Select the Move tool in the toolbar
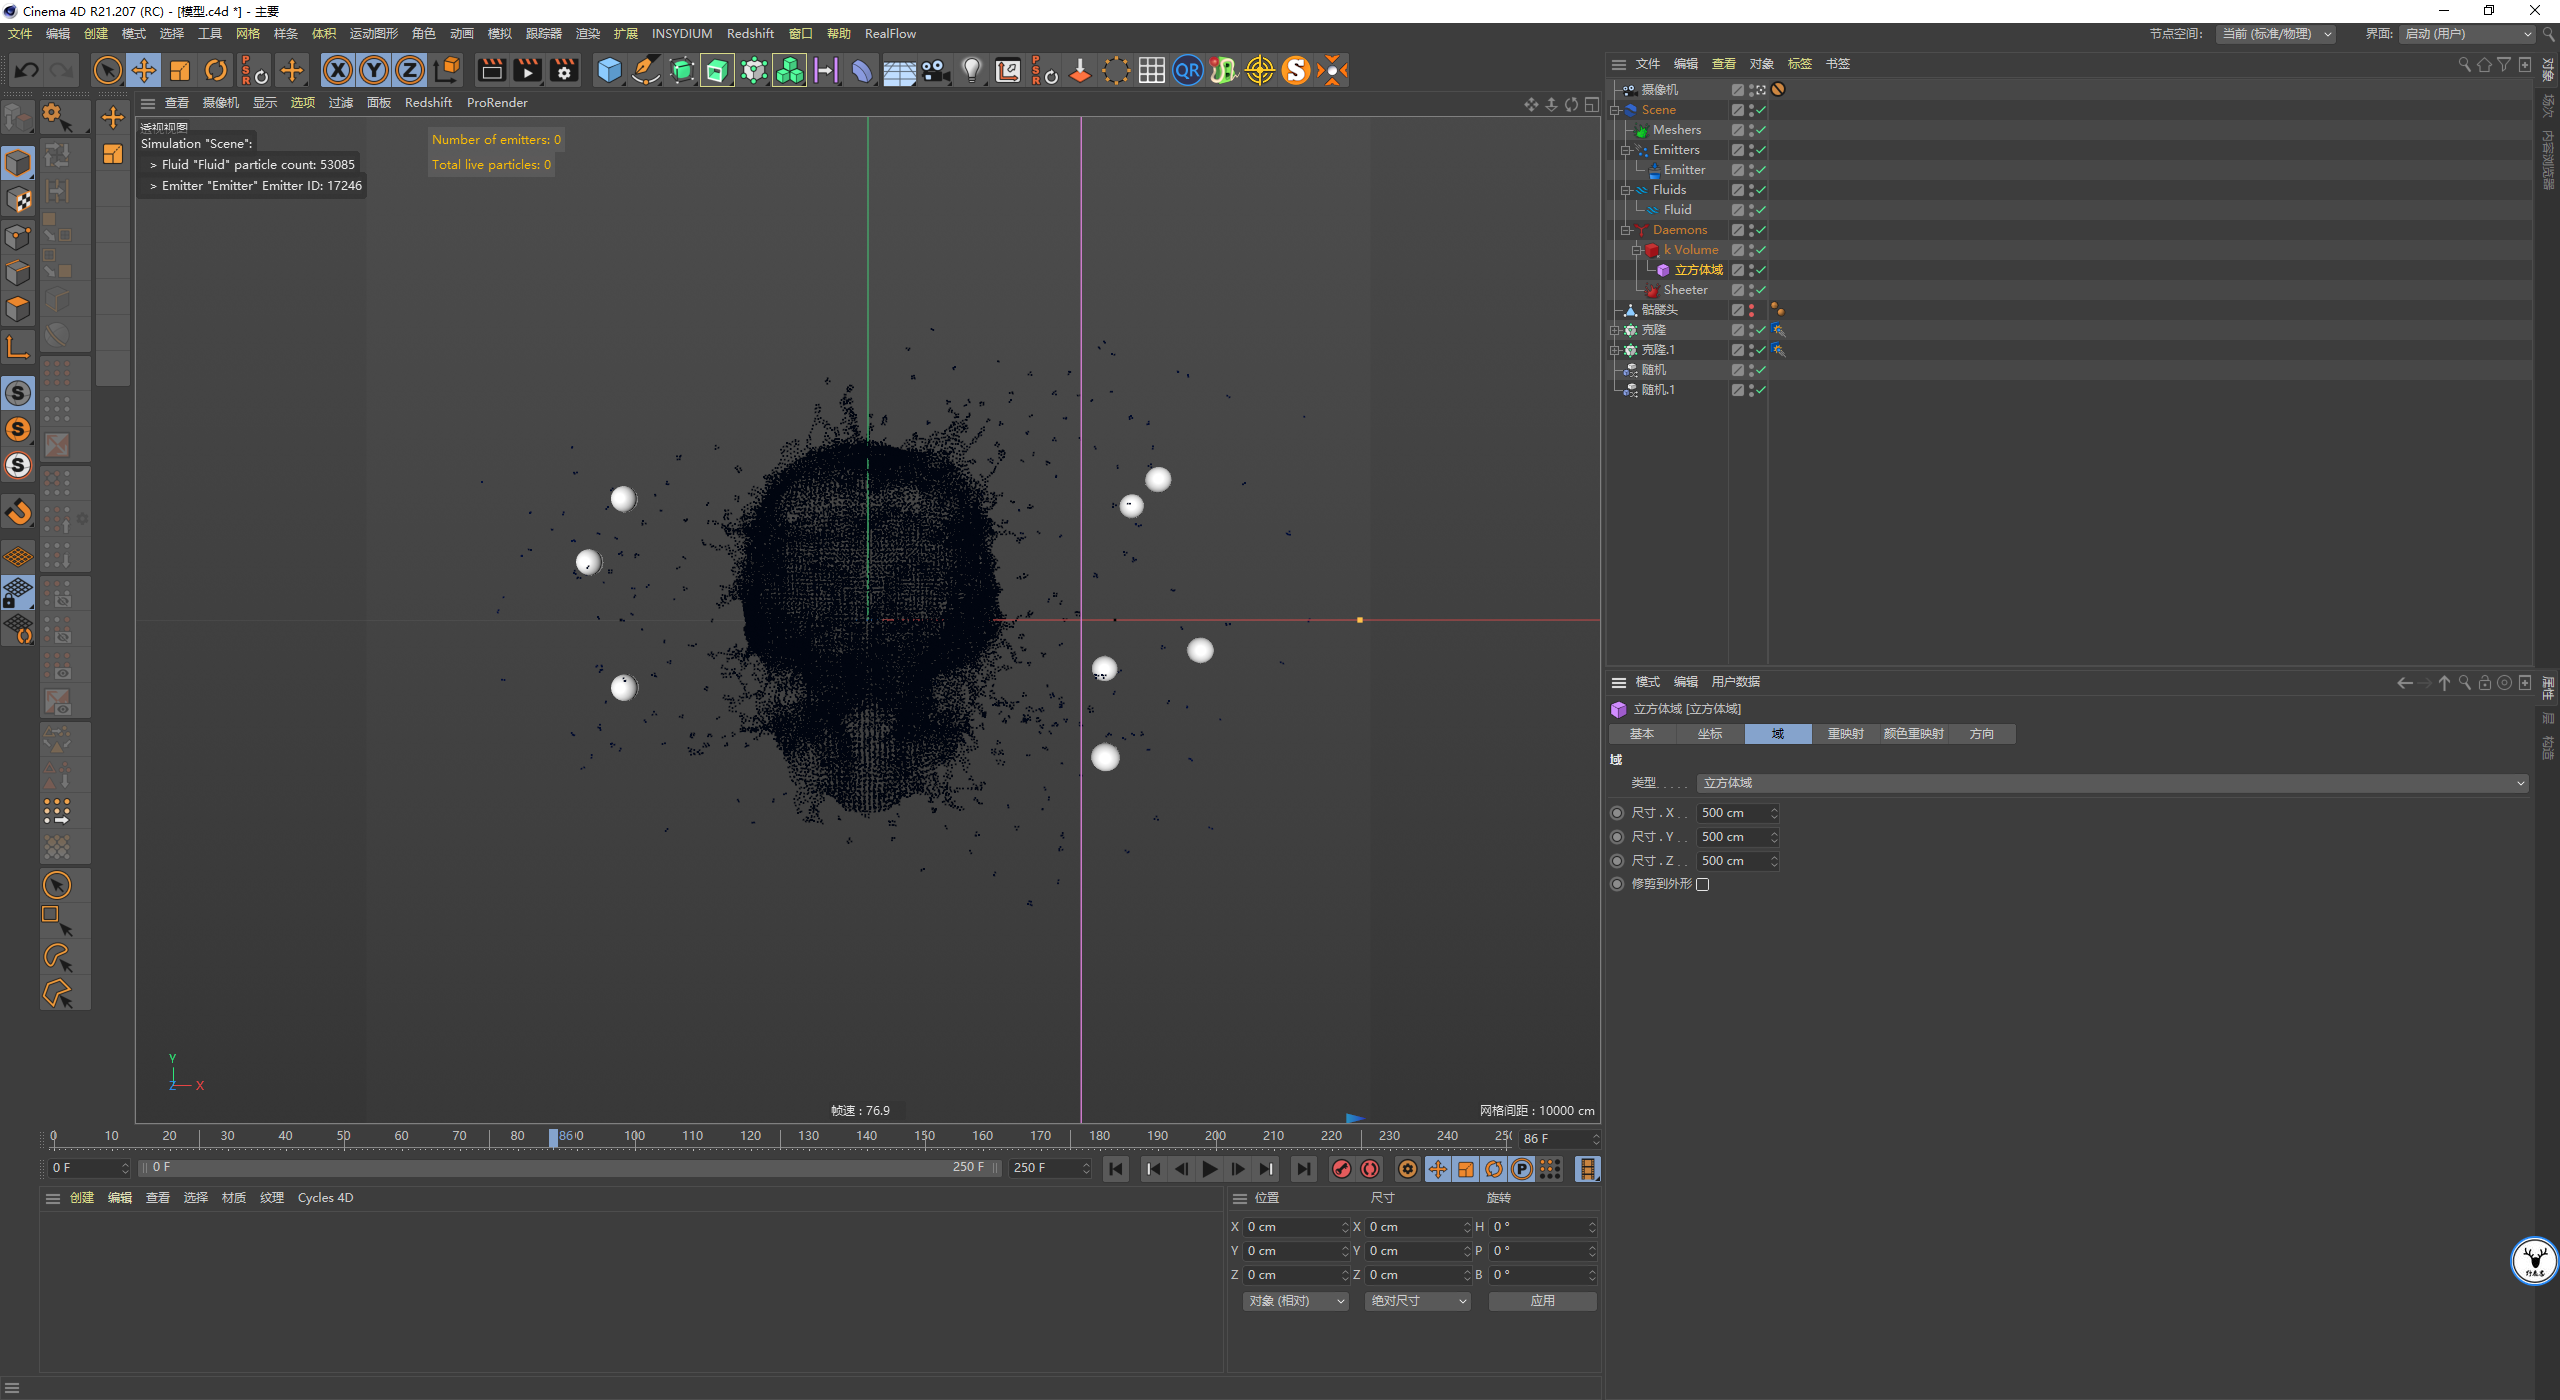This screenshot has height=1400, width=2560. click(x=144, y=70)
